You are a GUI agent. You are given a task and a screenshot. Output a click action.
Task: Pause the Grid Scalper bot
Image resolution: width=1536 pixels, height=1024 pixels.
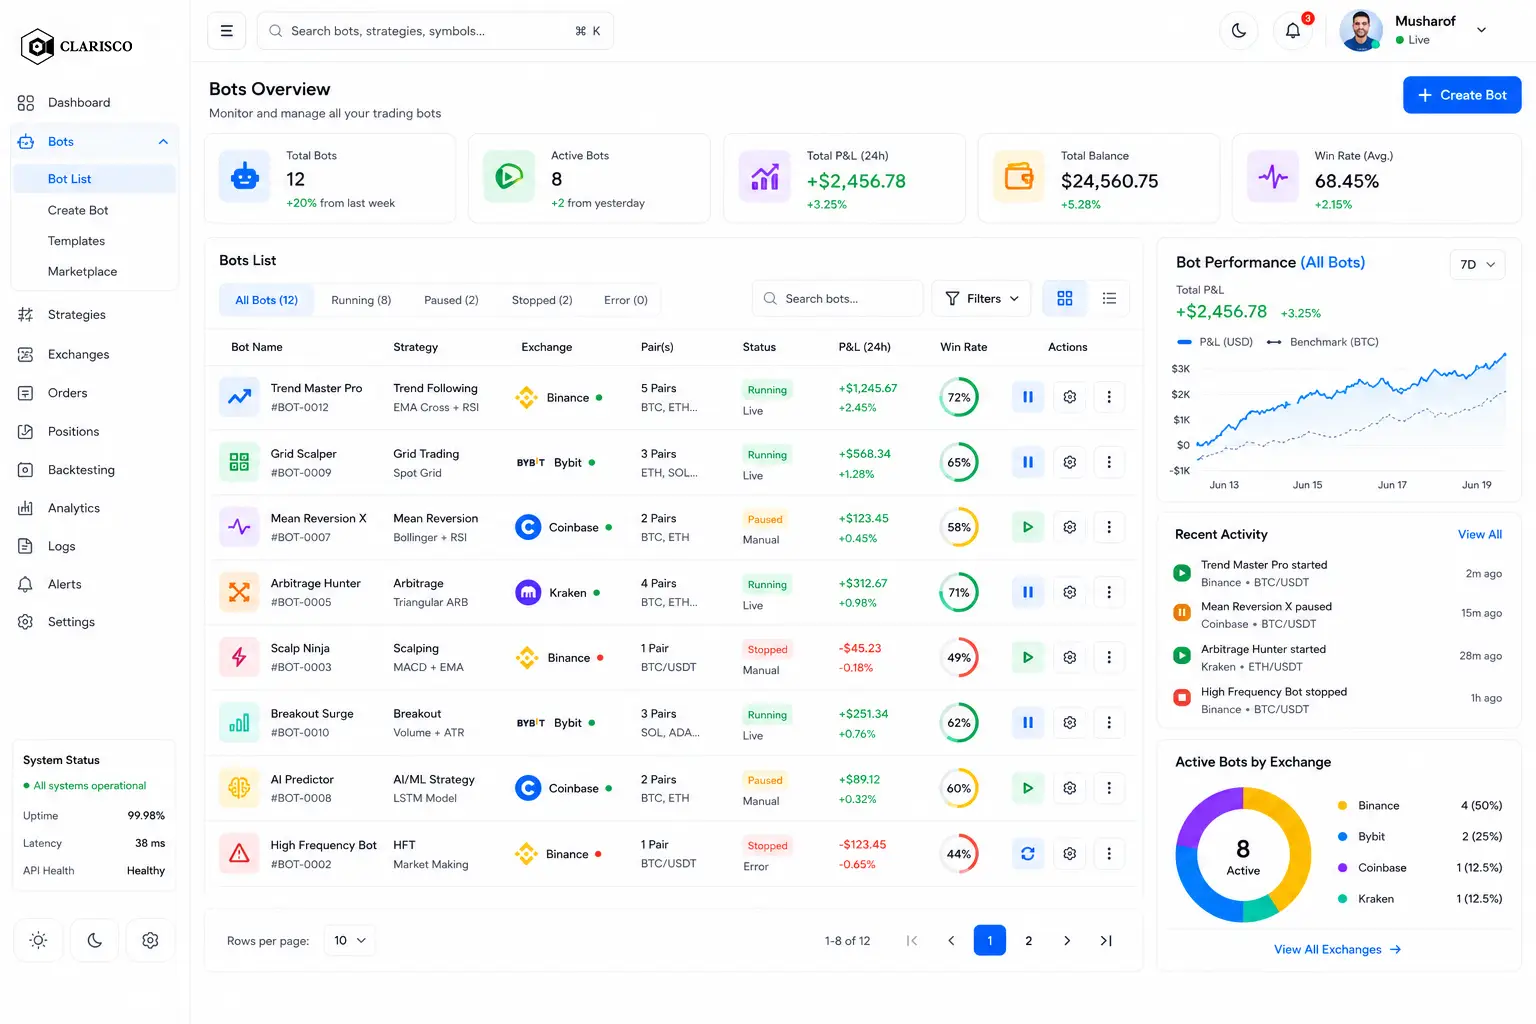click(1027, 462)
